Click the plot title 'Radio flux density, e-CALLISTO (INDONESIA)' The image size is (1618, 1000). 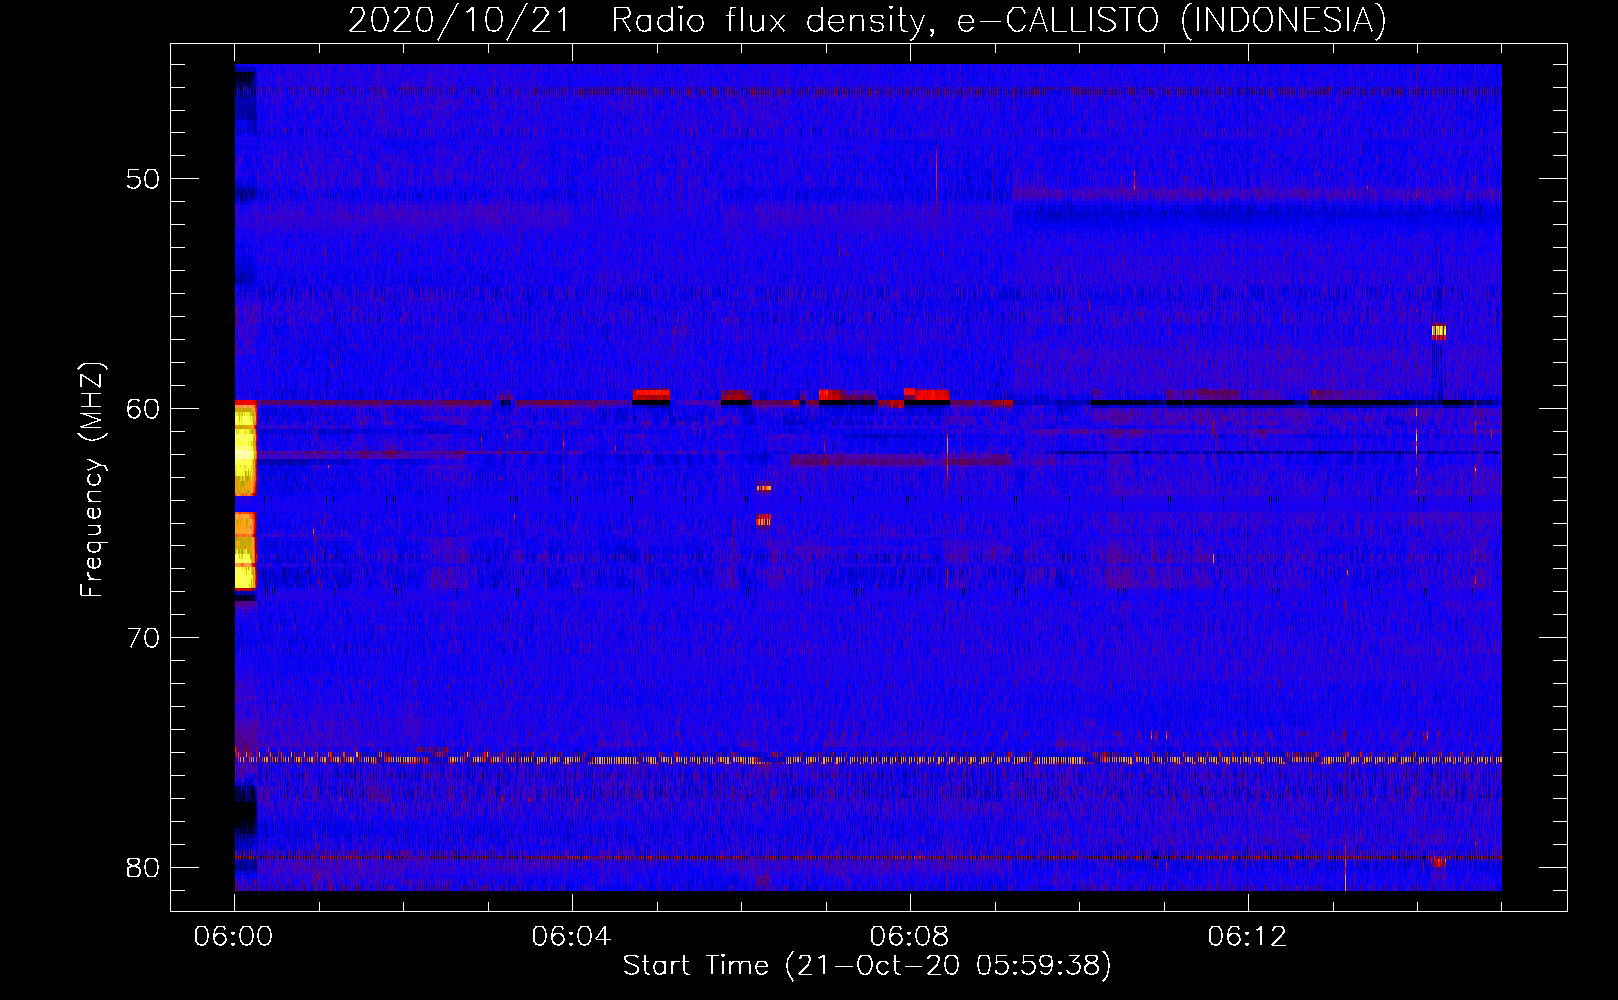(999, 20)
